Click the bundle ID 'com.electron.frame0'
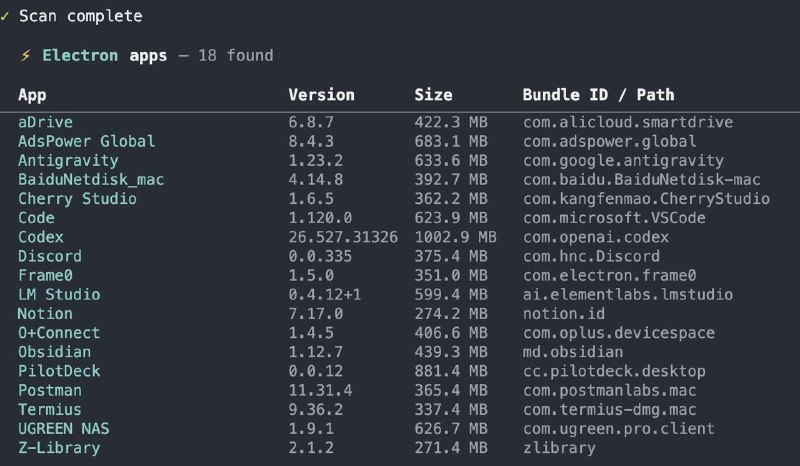Image resolution: width=800 pixels, height=466 pixels. pyautogui.click(x=610, y=276)
